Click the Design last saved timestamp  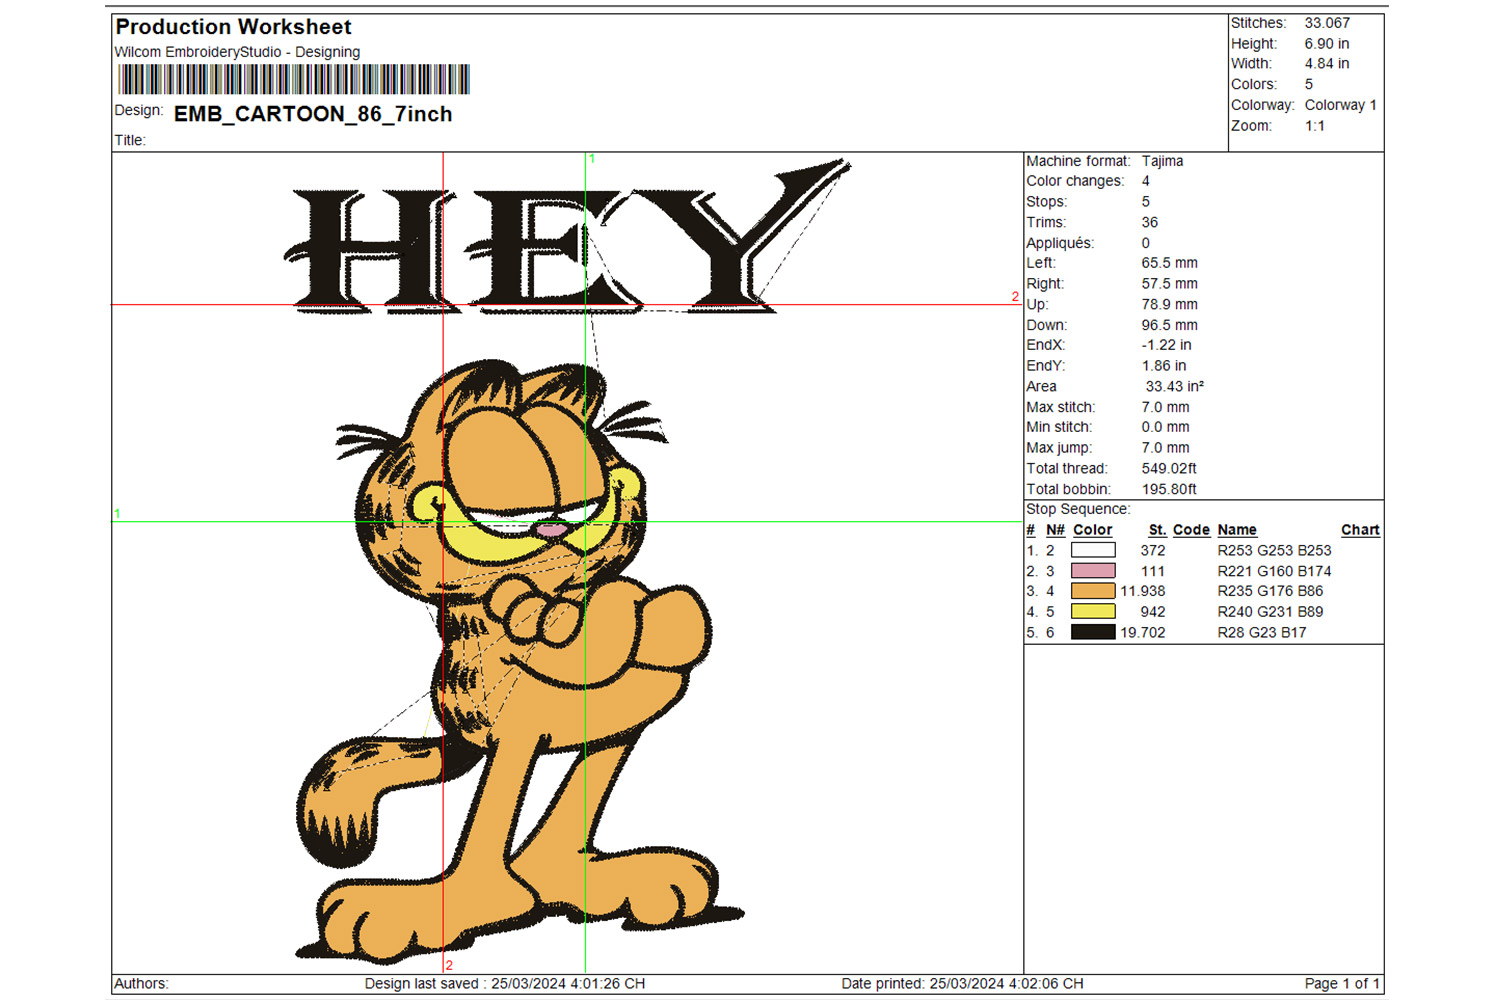point(505,984)
